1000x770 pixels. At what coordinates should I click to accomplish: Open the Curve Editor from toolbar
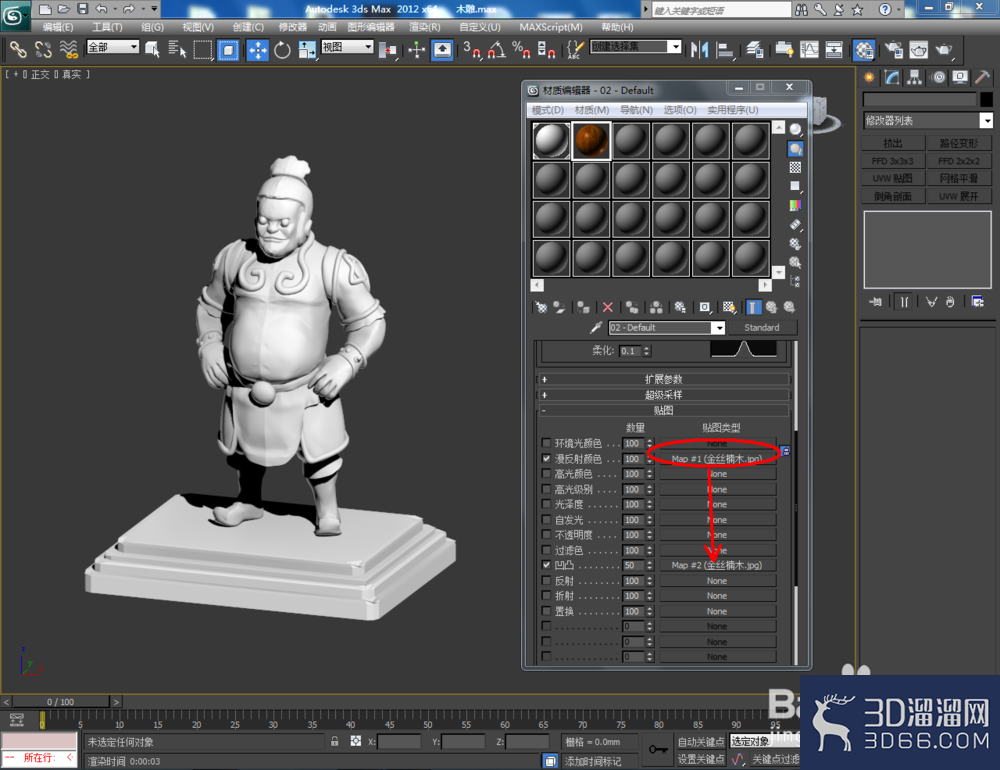pyautogui.click(x=809, y=50)
